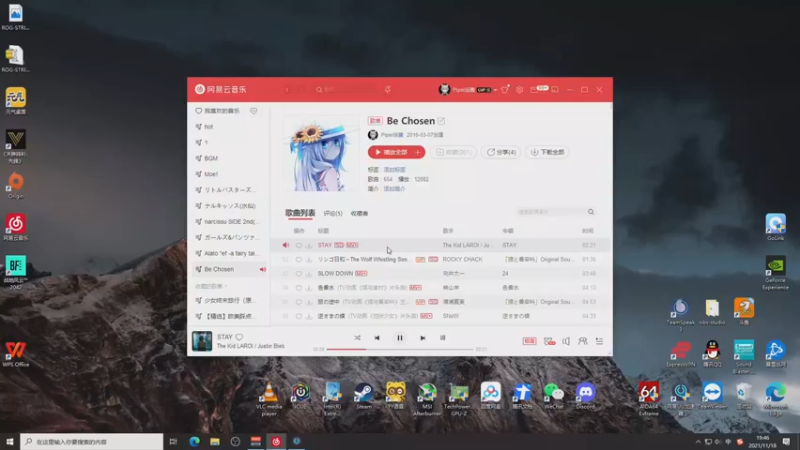This screenshot has height=450, width=800.
Task: Open the sound quality badge in player bar
Action: point(529,341)
